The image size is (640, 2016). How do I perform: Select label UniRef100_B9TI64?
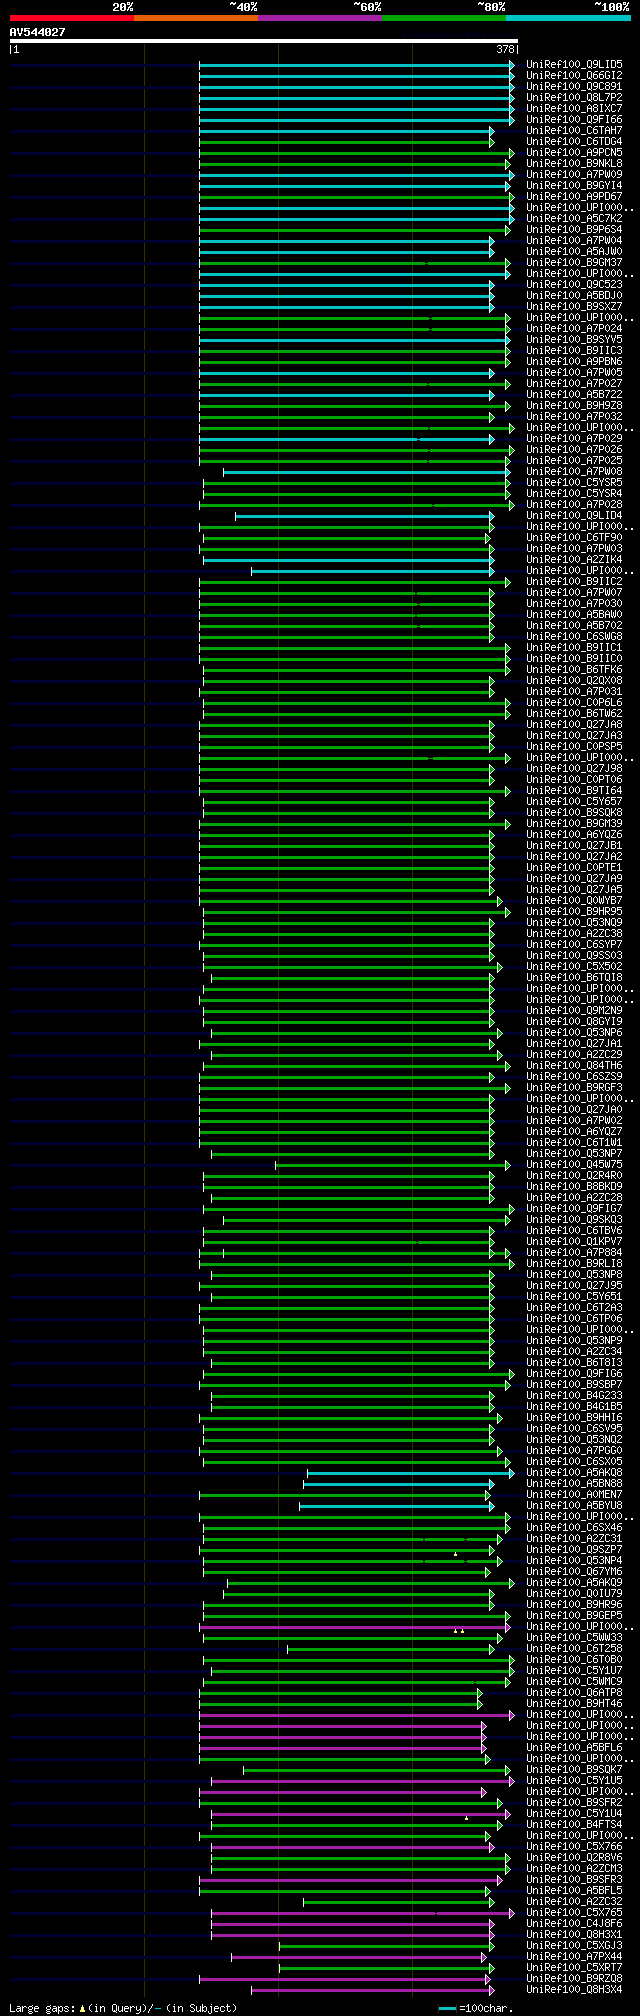coord(574,791)
